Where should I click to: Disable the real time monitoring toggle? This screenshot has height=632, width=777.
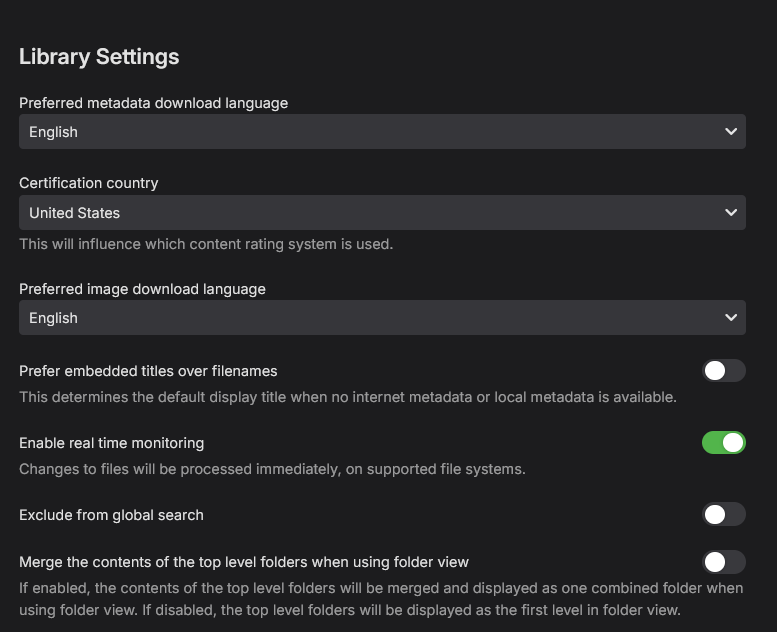(x=724, y=442)
